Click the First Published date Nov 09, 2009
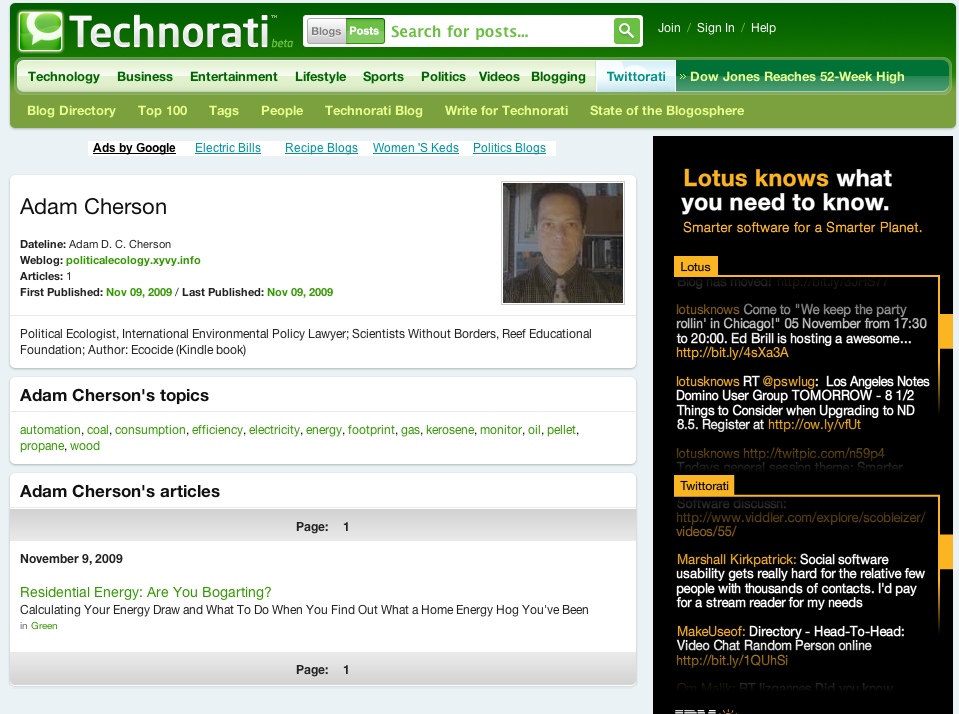959x714 pixels. (x=139, y=292)
